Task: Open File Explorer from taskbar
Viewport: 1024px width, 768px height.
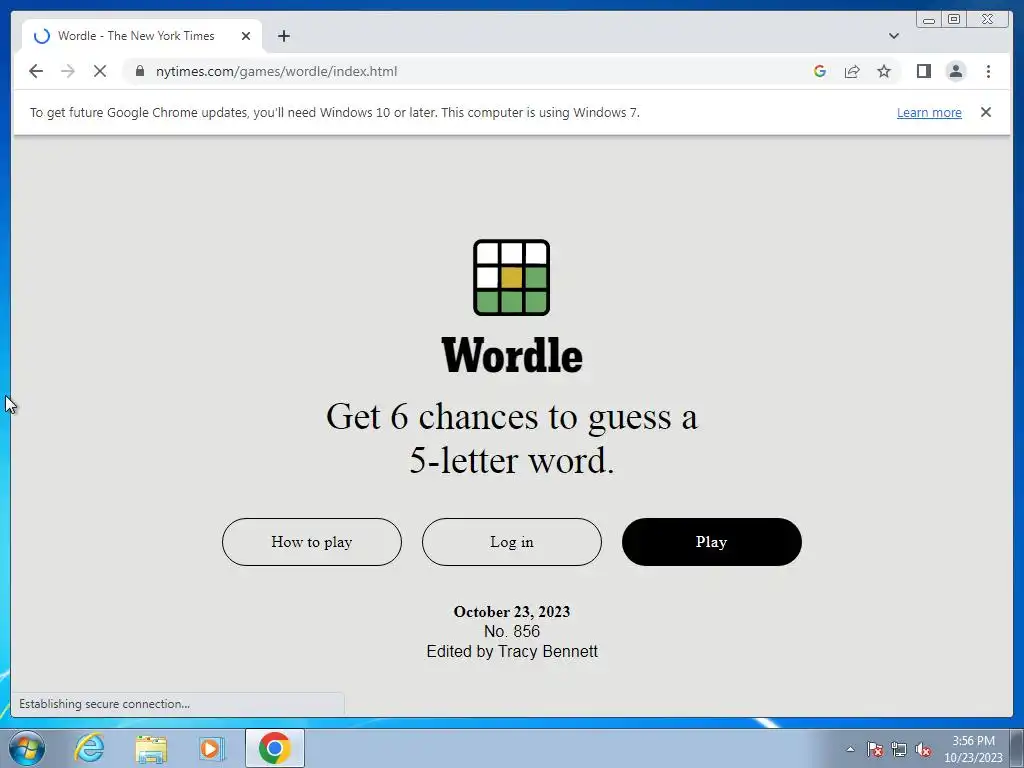Action: click(151, 748)
